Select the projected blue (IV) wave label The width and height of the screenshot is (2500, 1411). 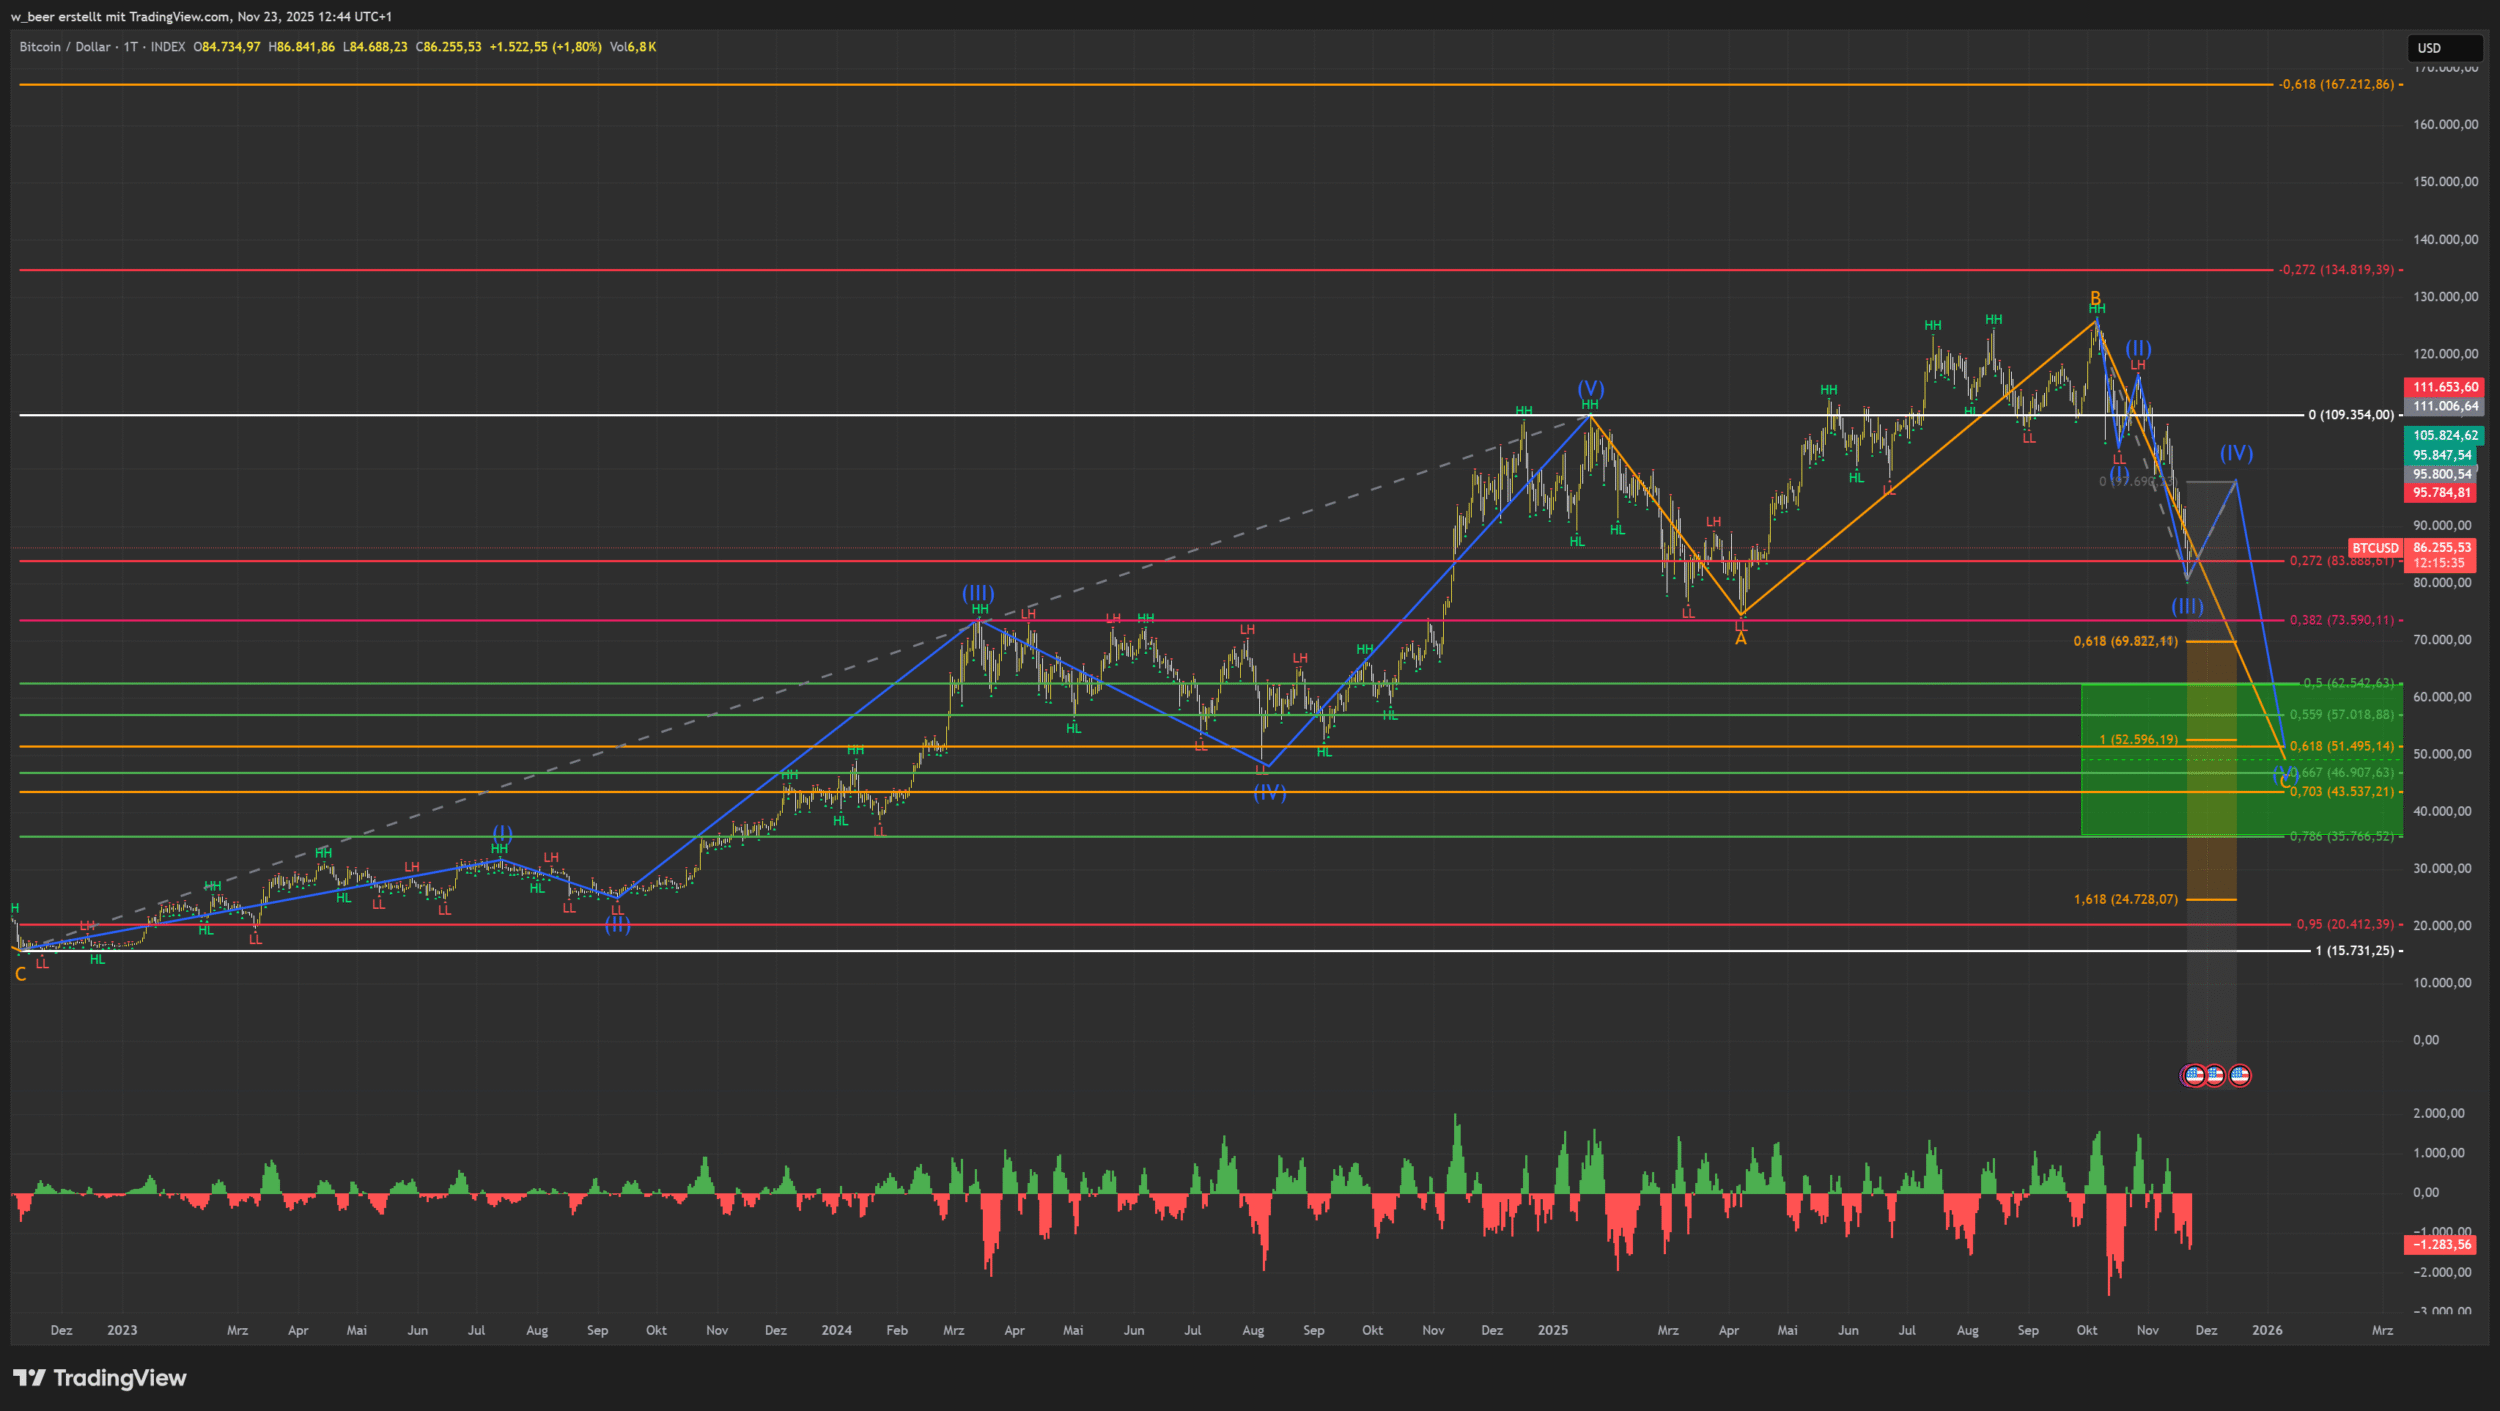(2236, 453)
